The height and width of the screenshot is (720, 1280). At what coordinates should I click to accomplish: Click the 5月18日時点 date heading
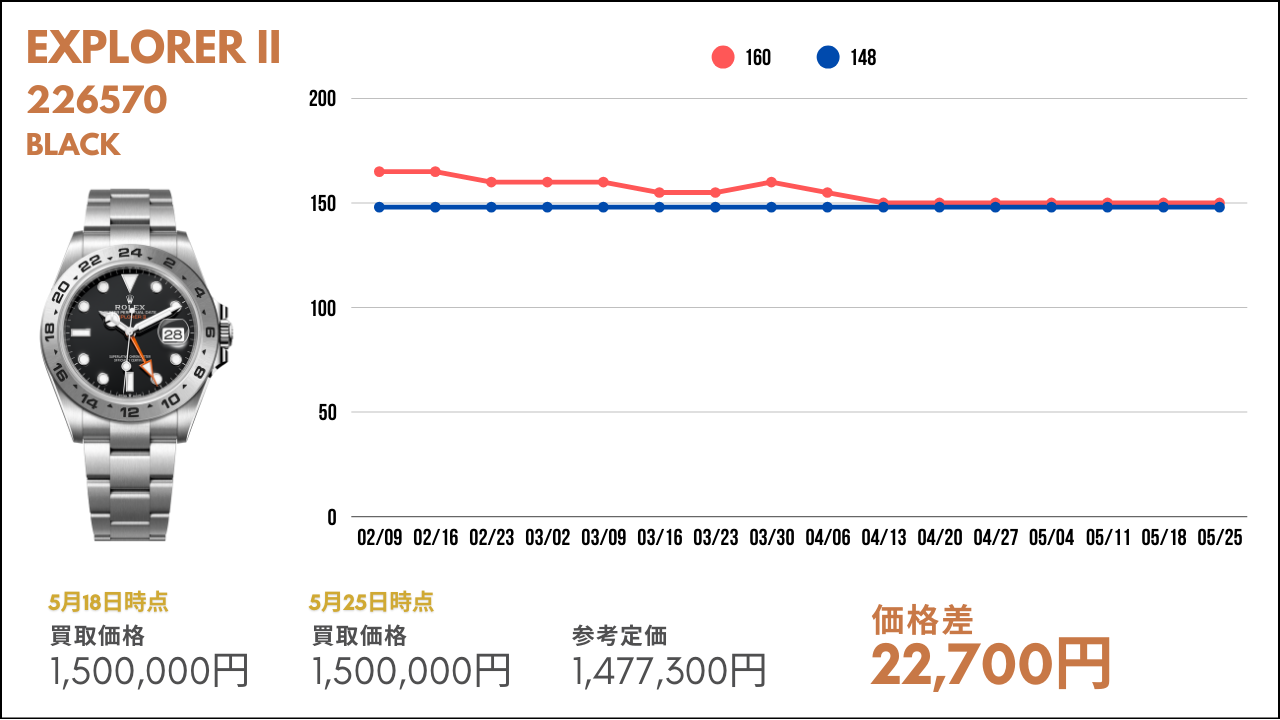(108, 602)
